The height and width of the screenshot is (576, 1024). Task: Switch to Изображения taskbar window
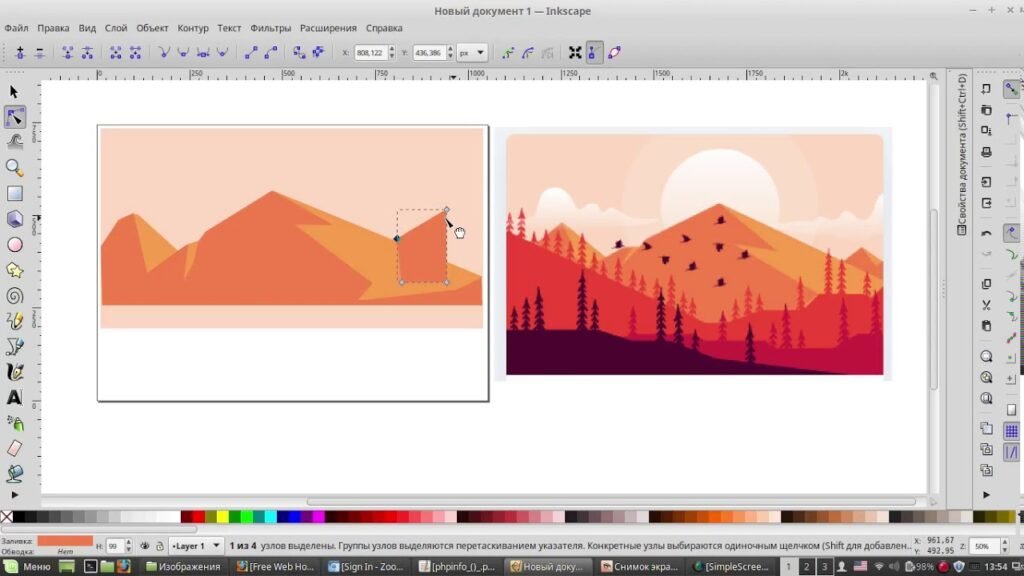183,566
